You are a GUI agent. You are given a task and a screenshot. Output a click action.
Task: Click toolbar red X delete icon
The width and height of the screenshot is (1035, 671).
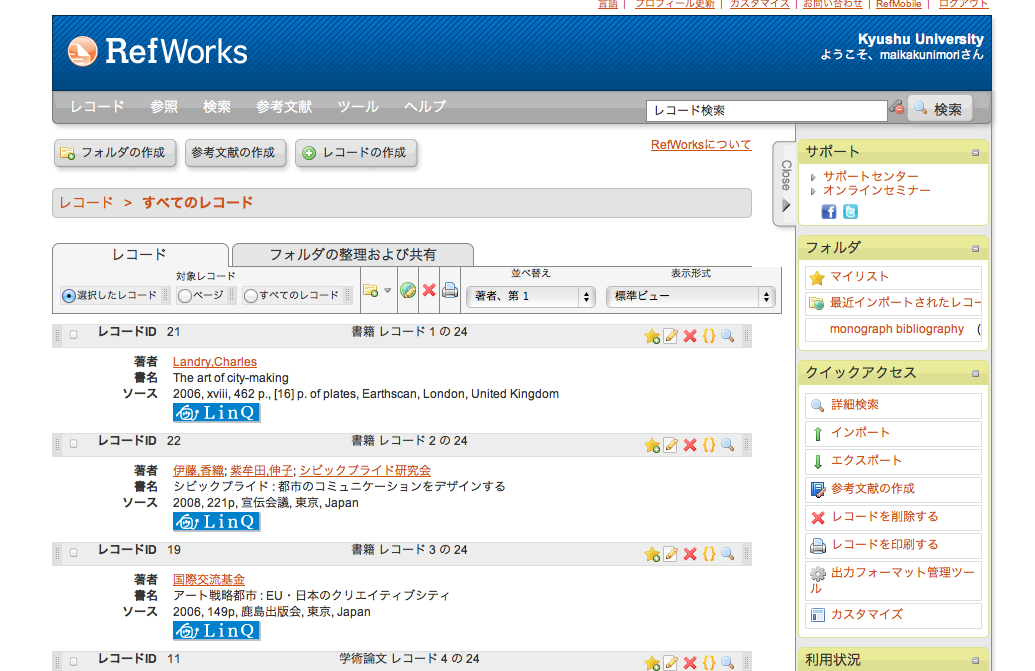(429, 290)
